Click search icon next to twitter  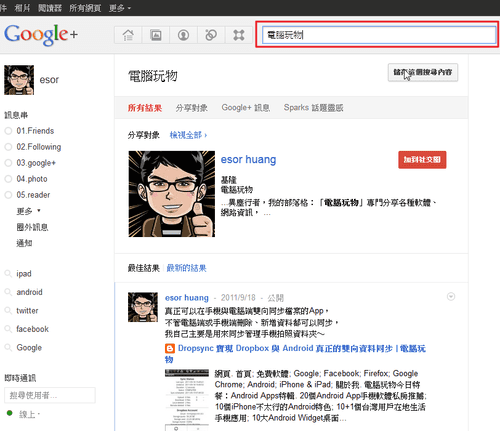pyautogui.click(x=8, y=311)
